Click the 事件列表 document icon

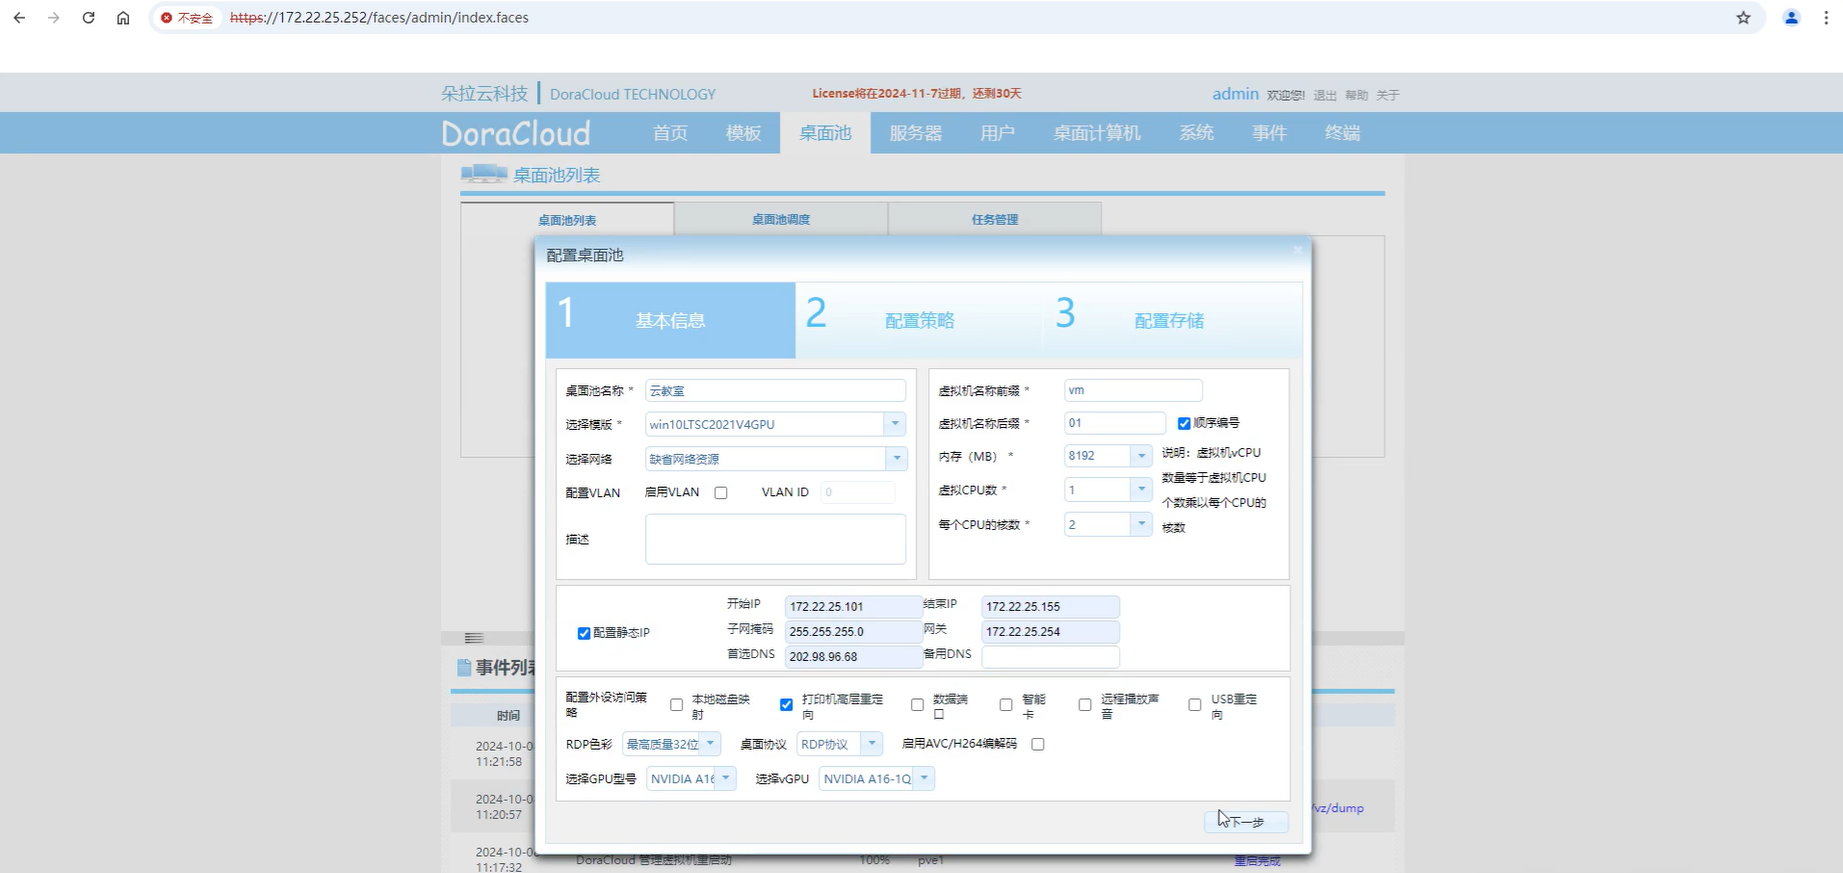point(464,667)
